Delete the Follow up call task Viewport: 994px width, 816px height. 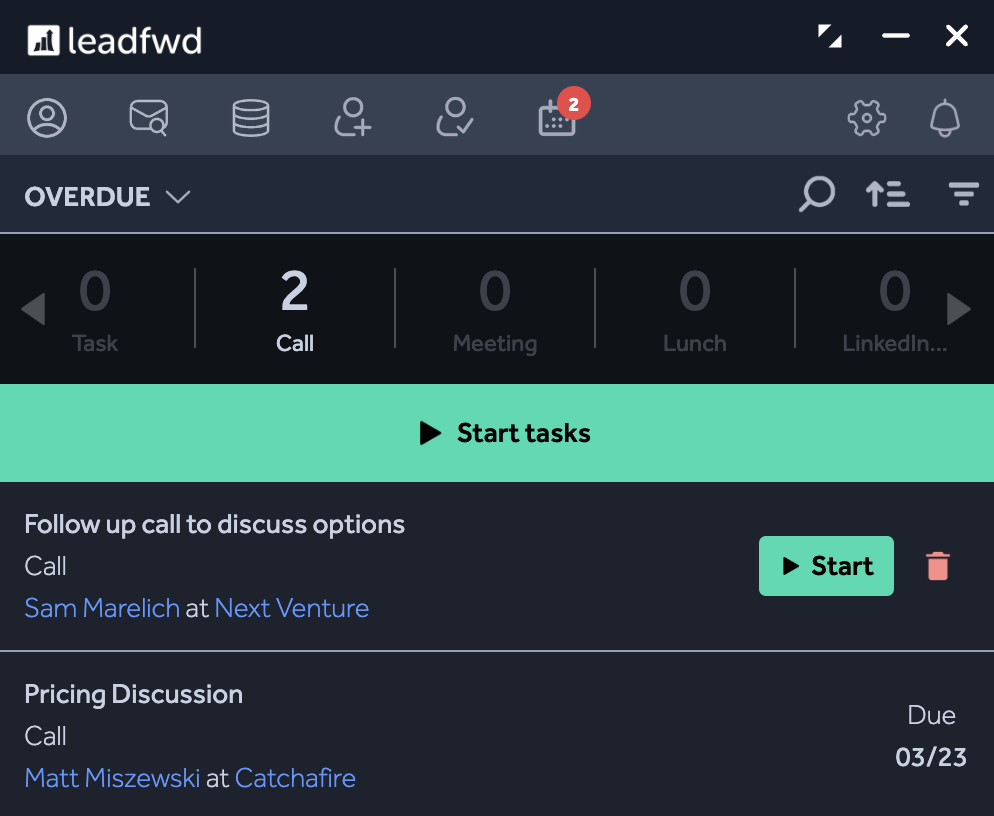click(x=938, y=566)
